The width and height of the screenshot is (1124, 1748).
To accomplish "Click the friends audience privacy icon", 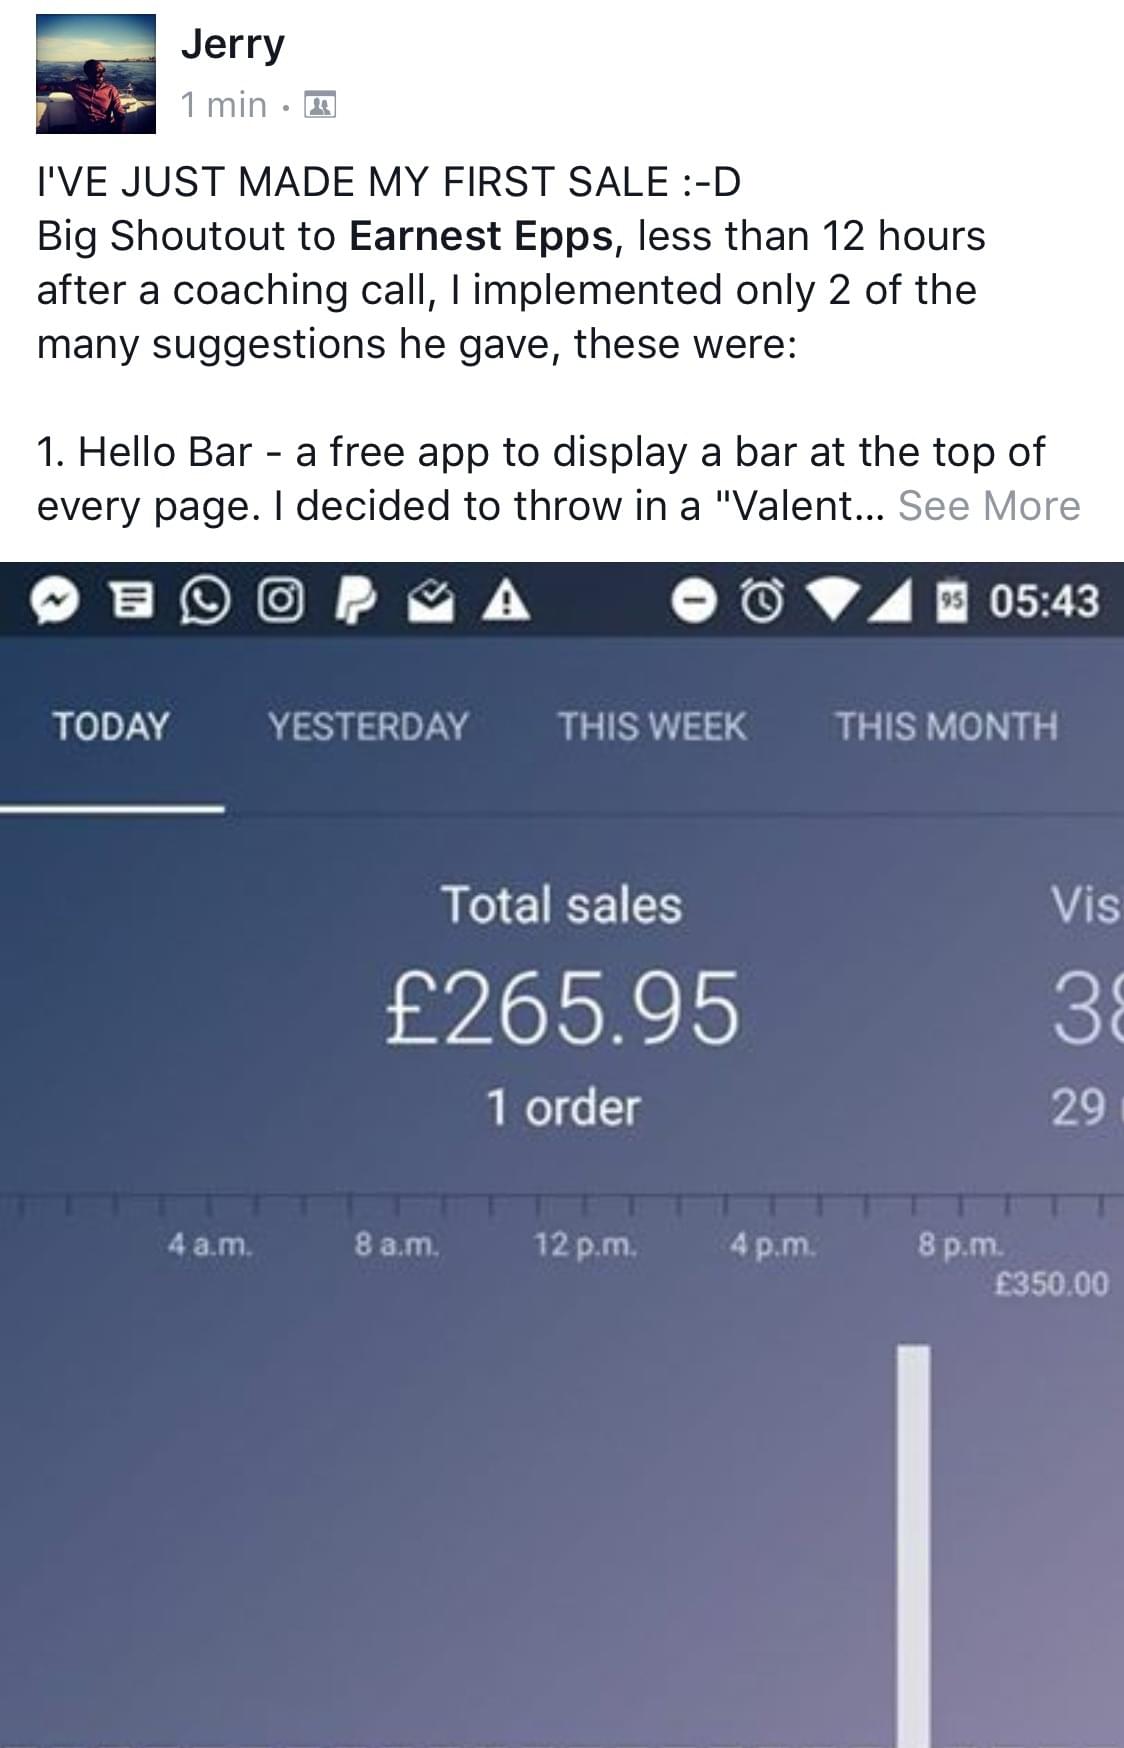I will coord(319,104).
